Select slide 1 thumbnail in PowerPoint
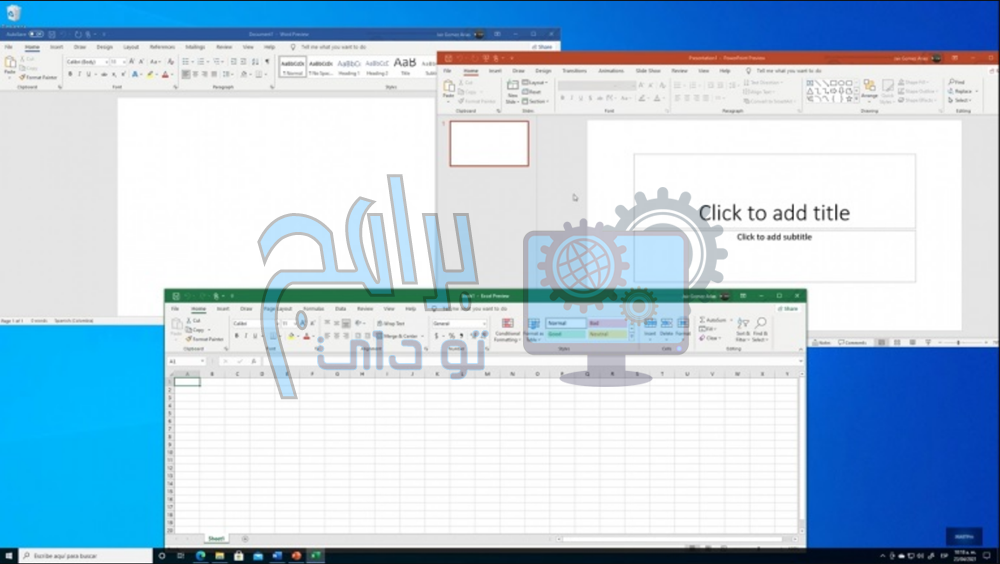Viewport: 1000px width, 564px height. pos(489,143)
